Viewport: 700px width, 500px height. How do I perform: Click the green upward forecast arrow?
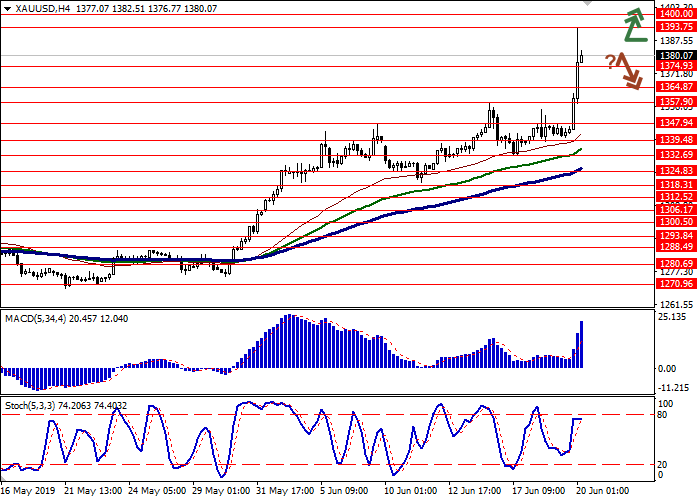[633, 26]
